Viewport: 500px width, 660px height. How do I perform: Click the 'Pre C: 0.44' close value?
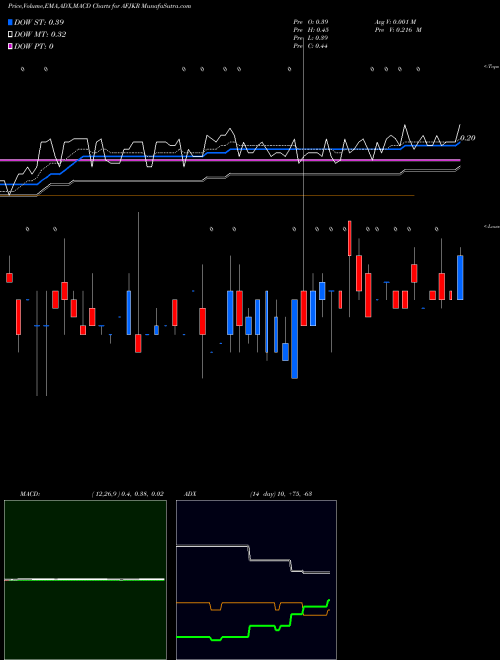pos(311,46)
